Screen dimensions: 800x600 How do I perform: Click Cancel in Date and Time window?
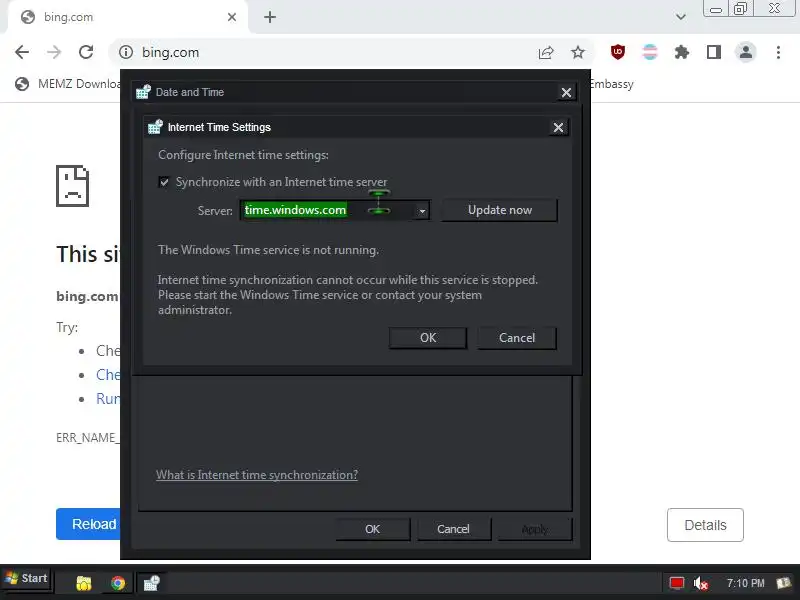pyautogui.click(x=453, y=529)
